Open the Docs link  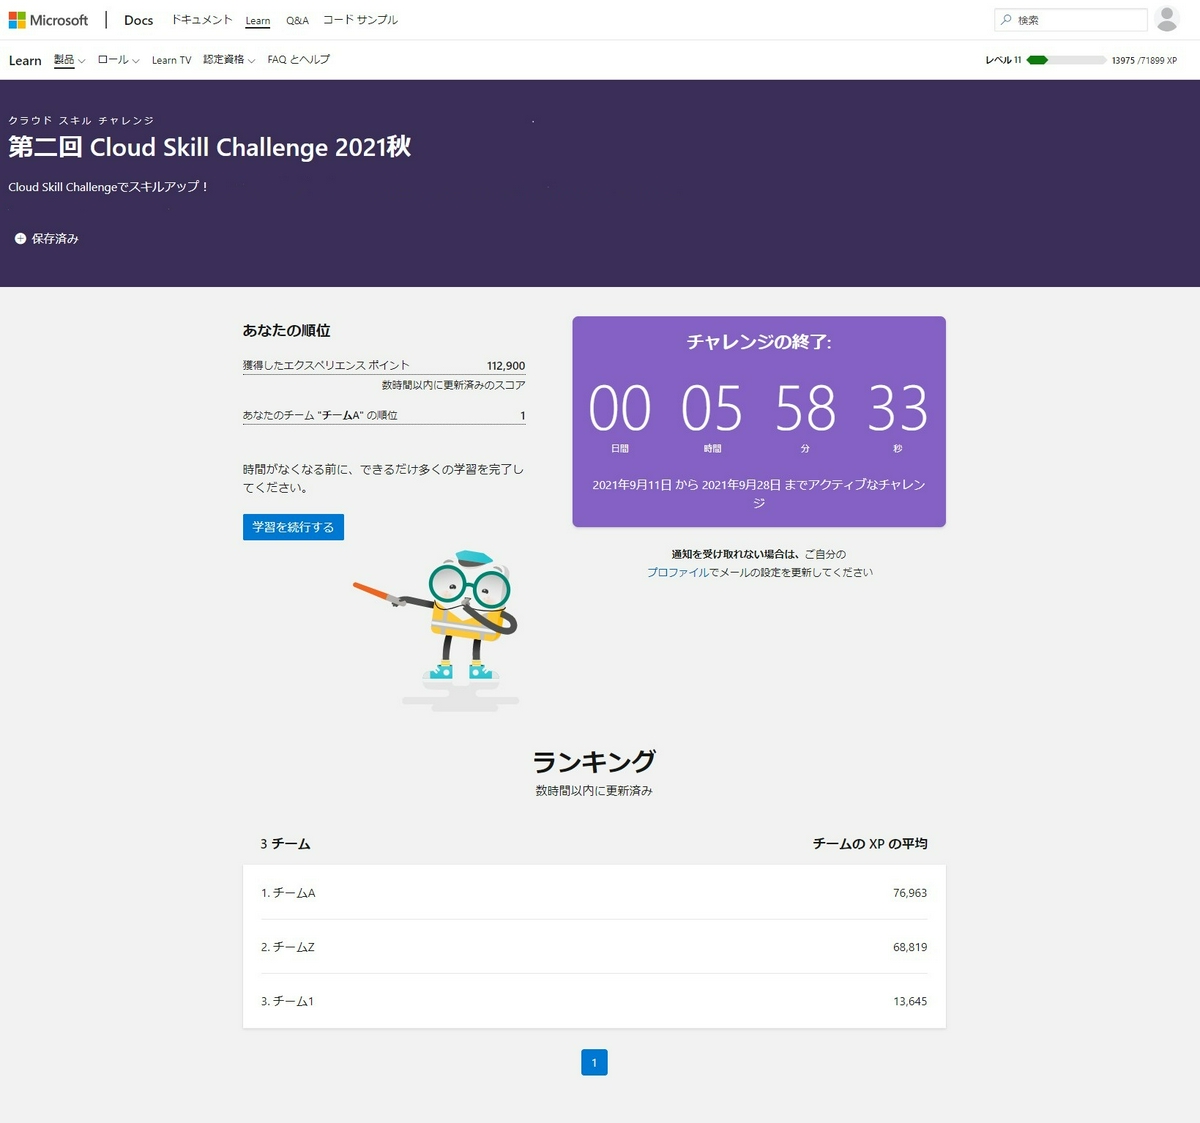138,20
